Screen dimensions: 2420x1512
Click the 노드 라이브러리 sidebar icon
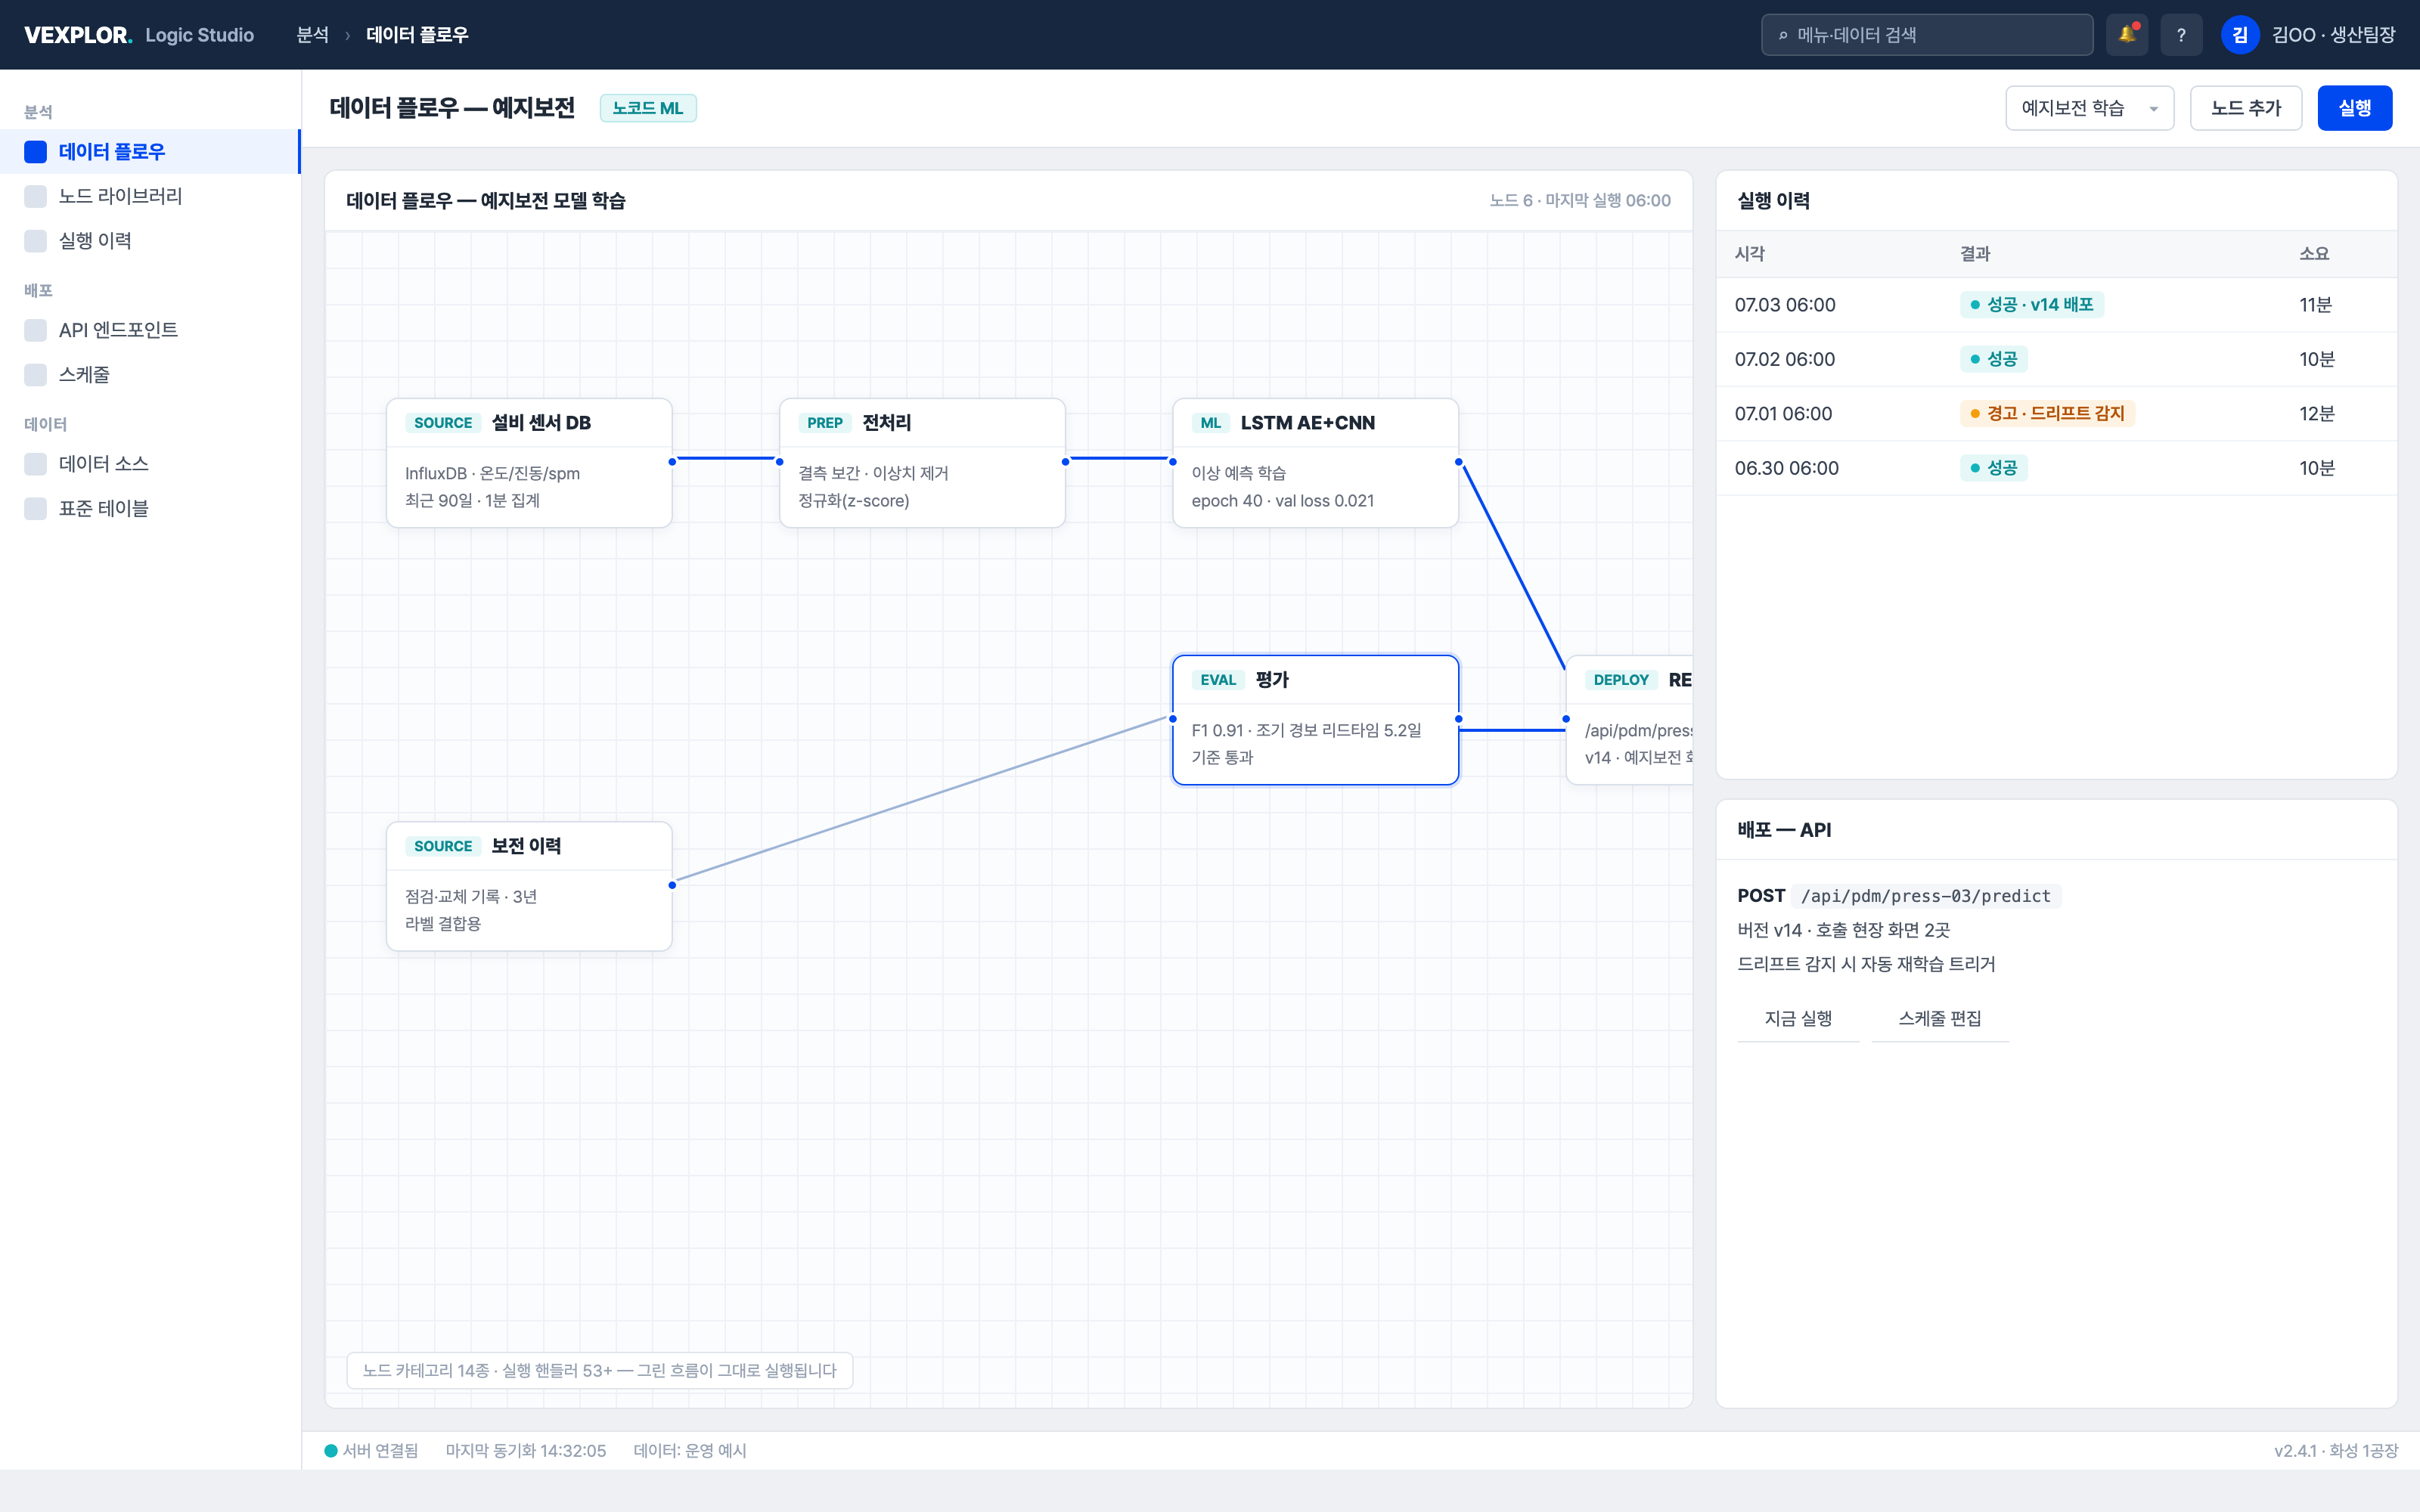pos(35,196)
